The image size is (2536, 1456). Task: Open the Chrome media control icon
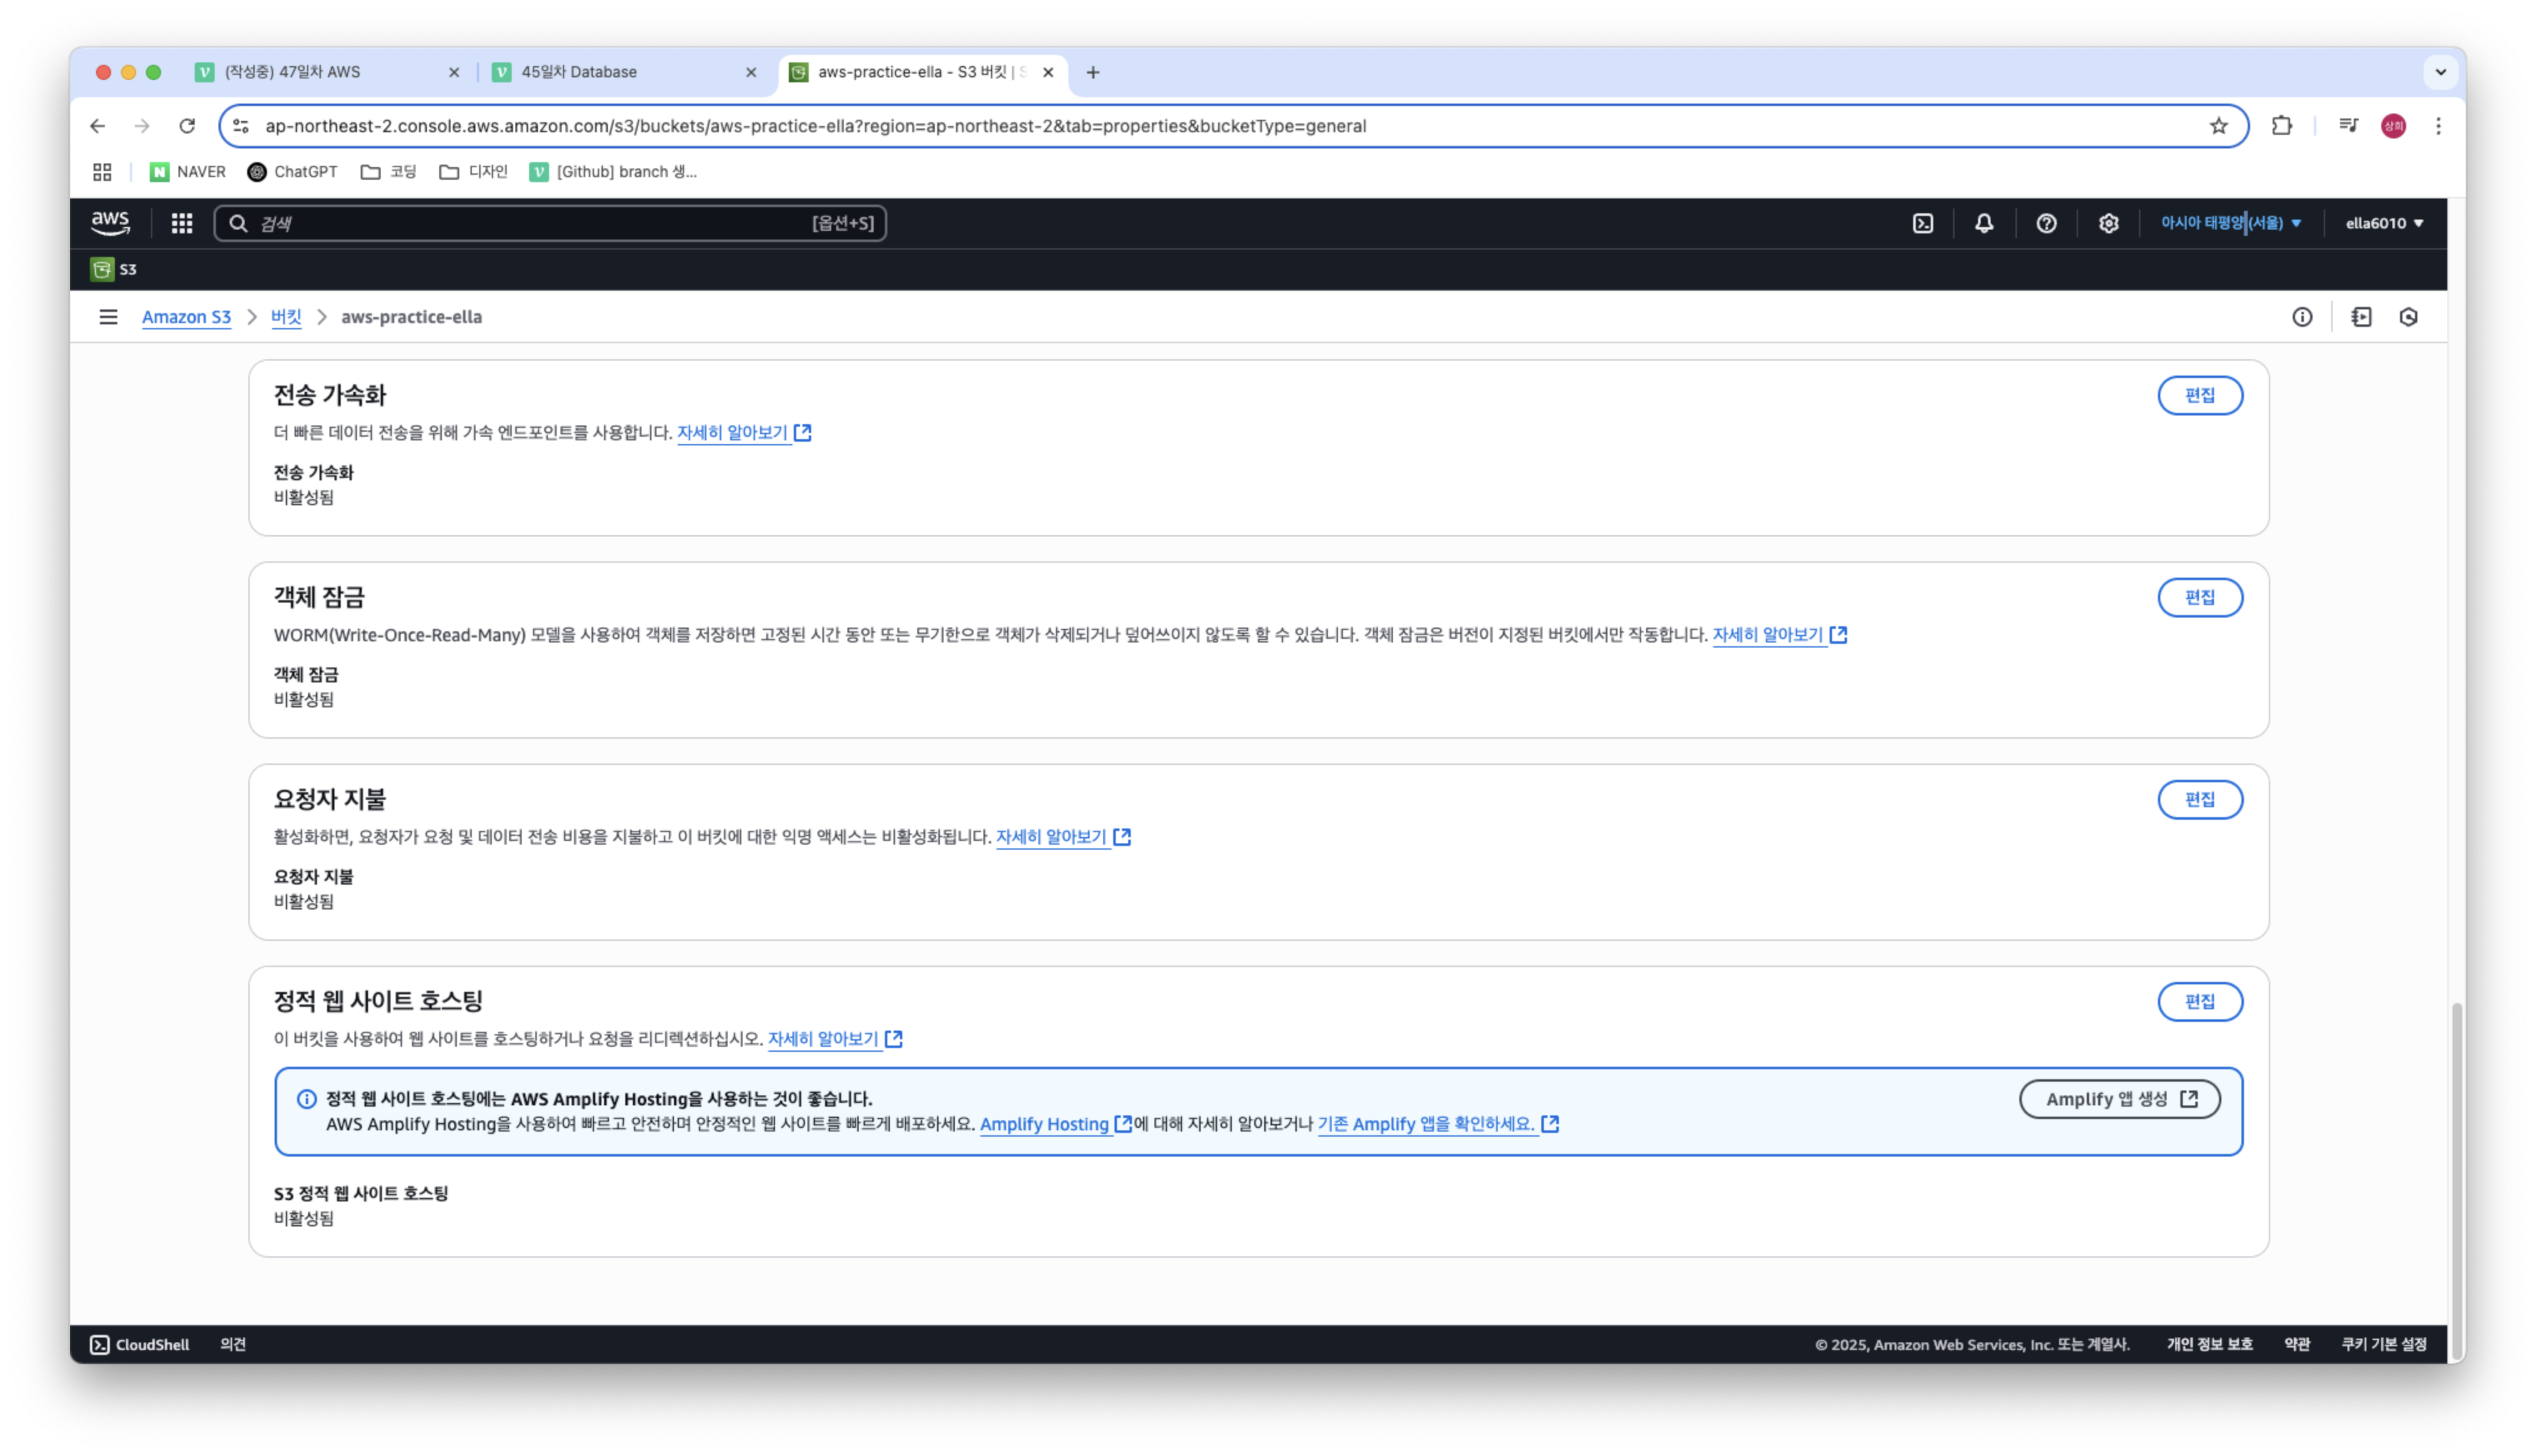point(2348,126)
